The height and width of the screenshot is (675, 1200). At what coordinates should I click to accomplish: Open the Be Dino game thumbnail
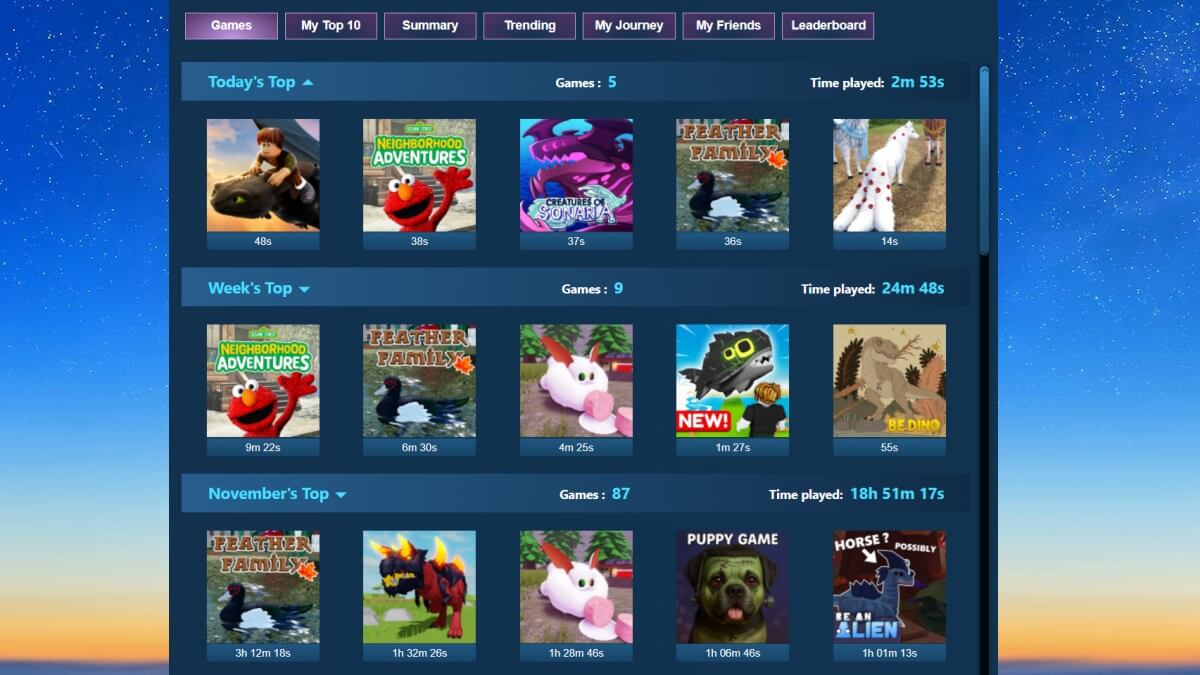click(889, 381)
